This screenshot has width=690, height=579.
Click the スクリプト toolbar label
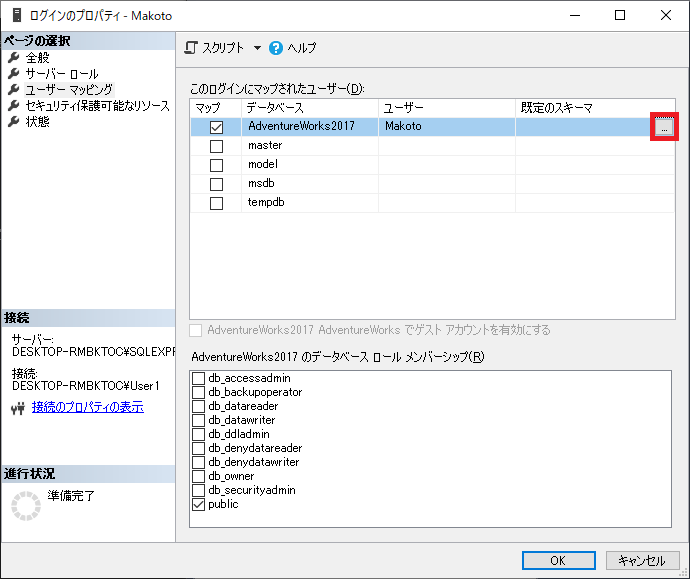223,48
